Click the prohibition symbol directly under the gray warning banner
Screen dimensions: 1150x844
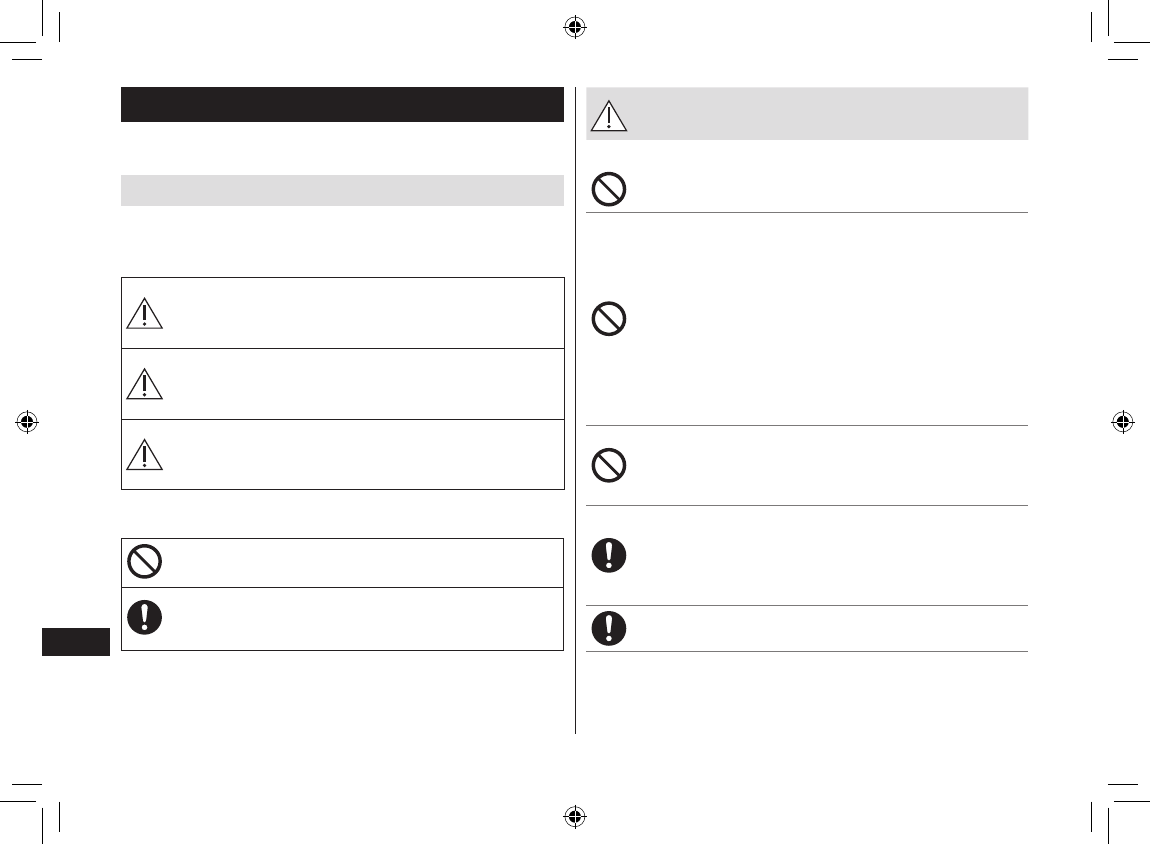click(609, 189)
